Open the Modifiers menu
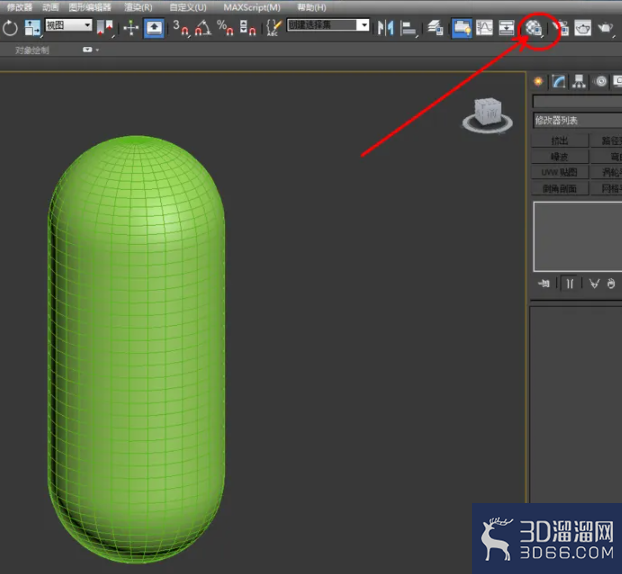Viewport: 622px width, 574px height. [19, 7]
